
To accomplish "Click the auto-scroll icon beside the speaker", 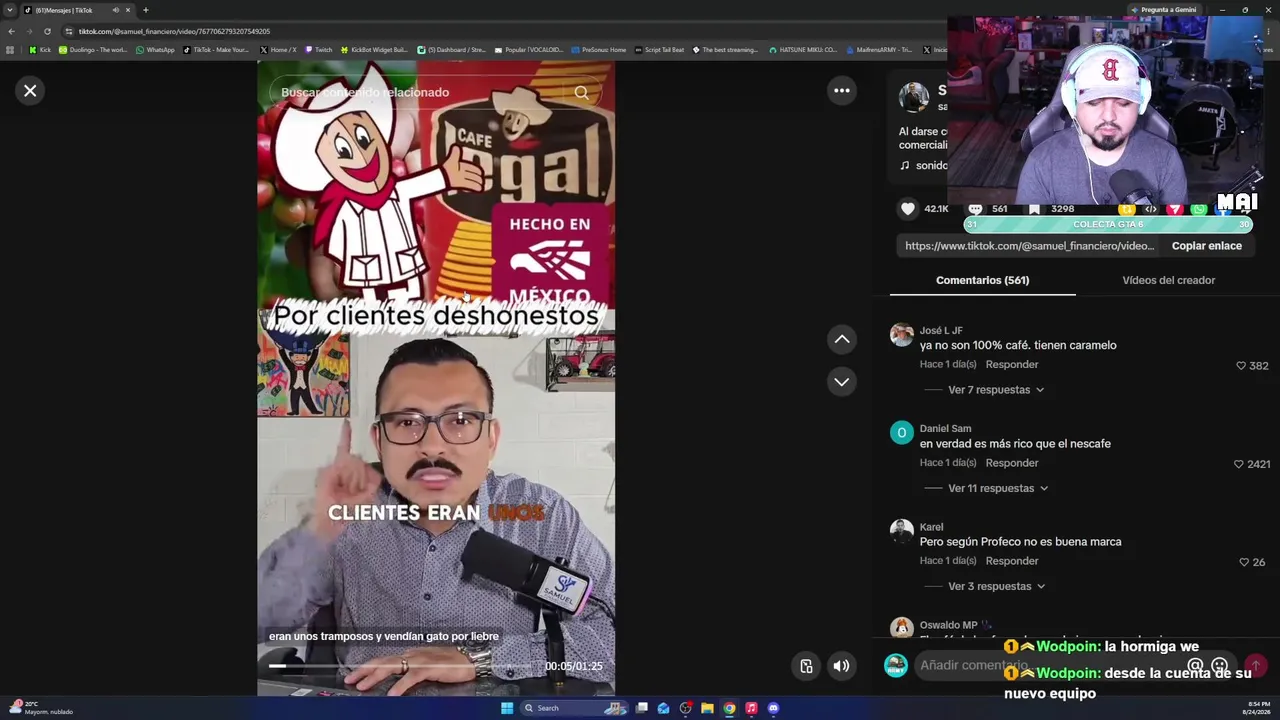I will (x=807, y=666).
